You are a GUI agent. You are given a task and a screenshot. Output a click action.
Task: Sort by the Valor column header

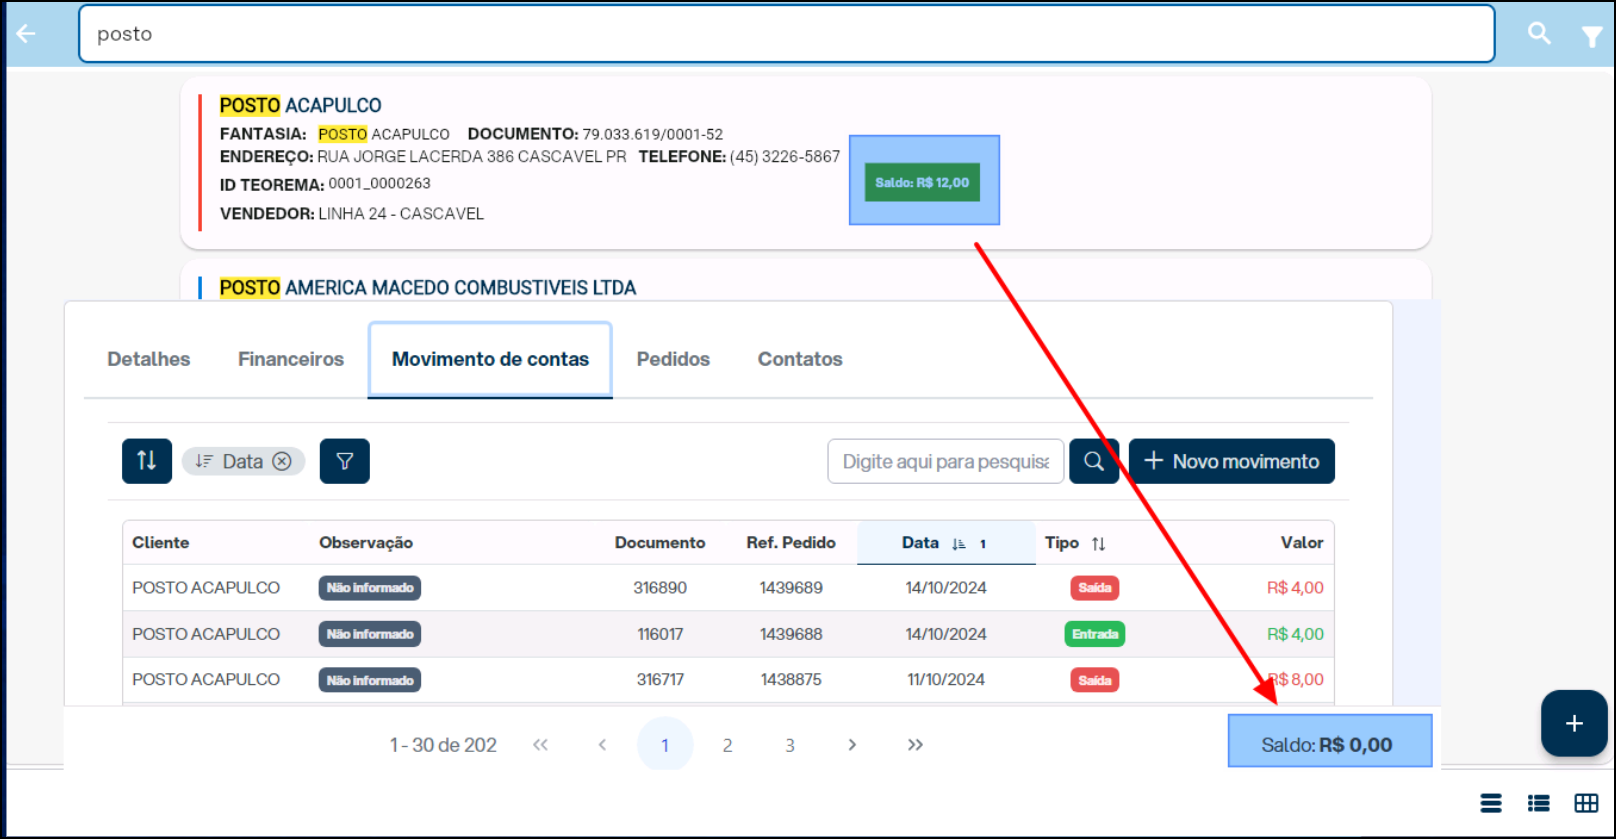pos(1302,542)
